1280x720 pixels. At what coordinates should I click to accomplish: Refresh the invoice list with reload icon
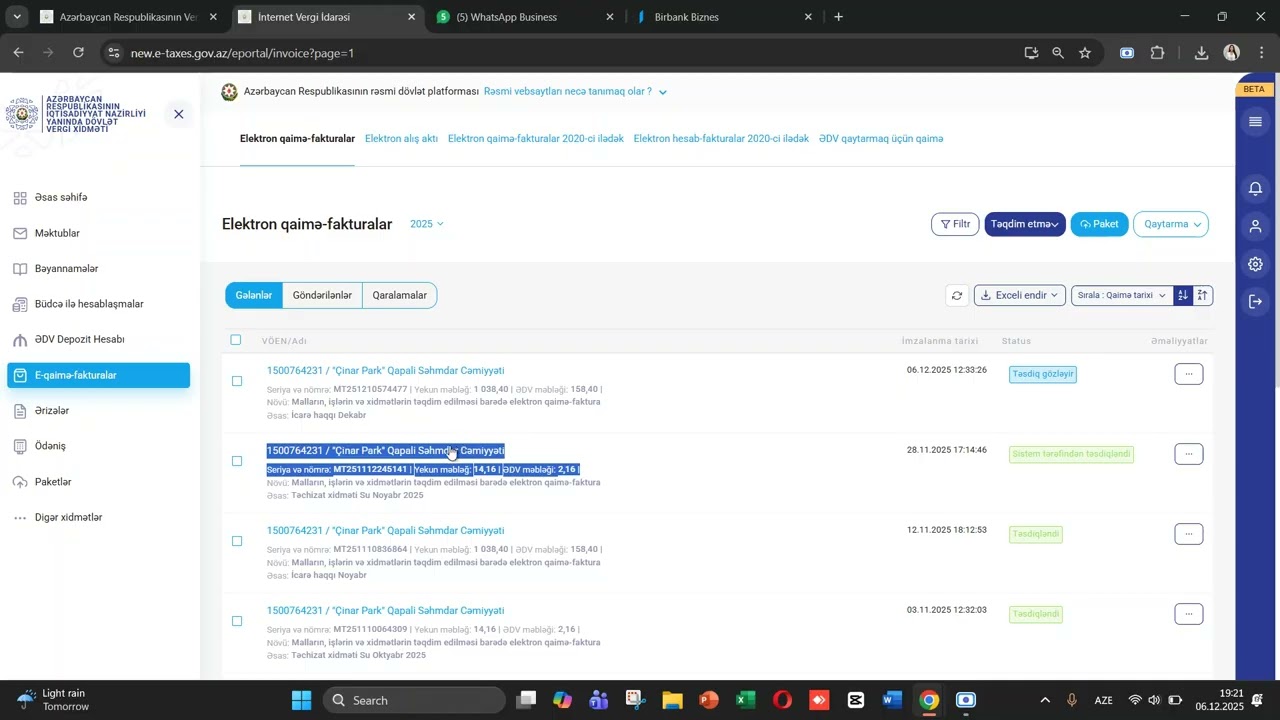pyautogui.click(x=957, y=295)
